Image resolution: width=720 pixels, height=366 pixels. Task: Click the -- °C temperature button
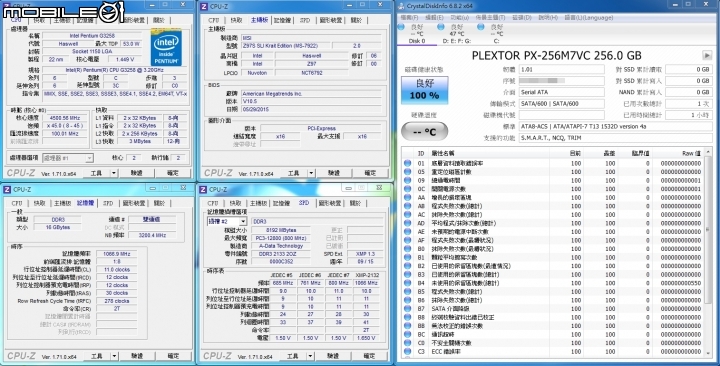click(x=424, y=132)
